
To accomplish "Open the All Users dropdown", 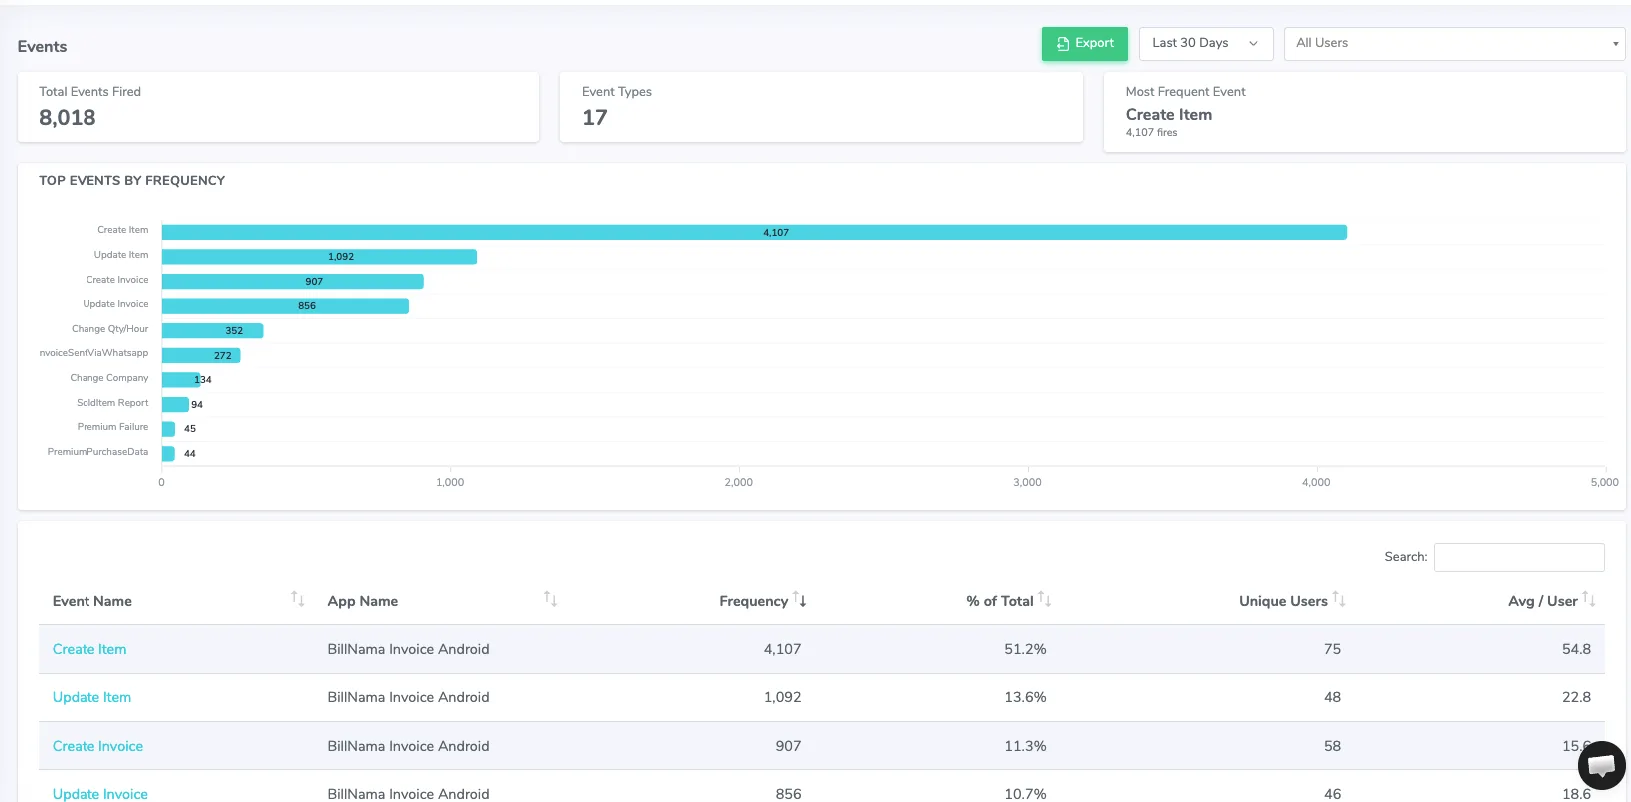I will (1454, 43).
